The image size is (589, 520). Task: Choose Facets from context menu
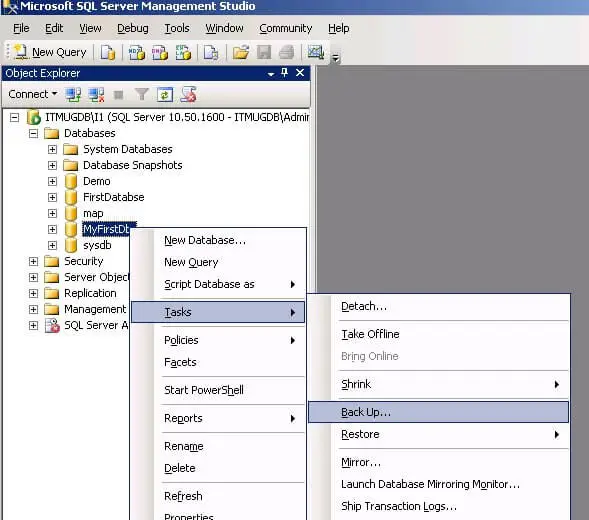point(218,362)
